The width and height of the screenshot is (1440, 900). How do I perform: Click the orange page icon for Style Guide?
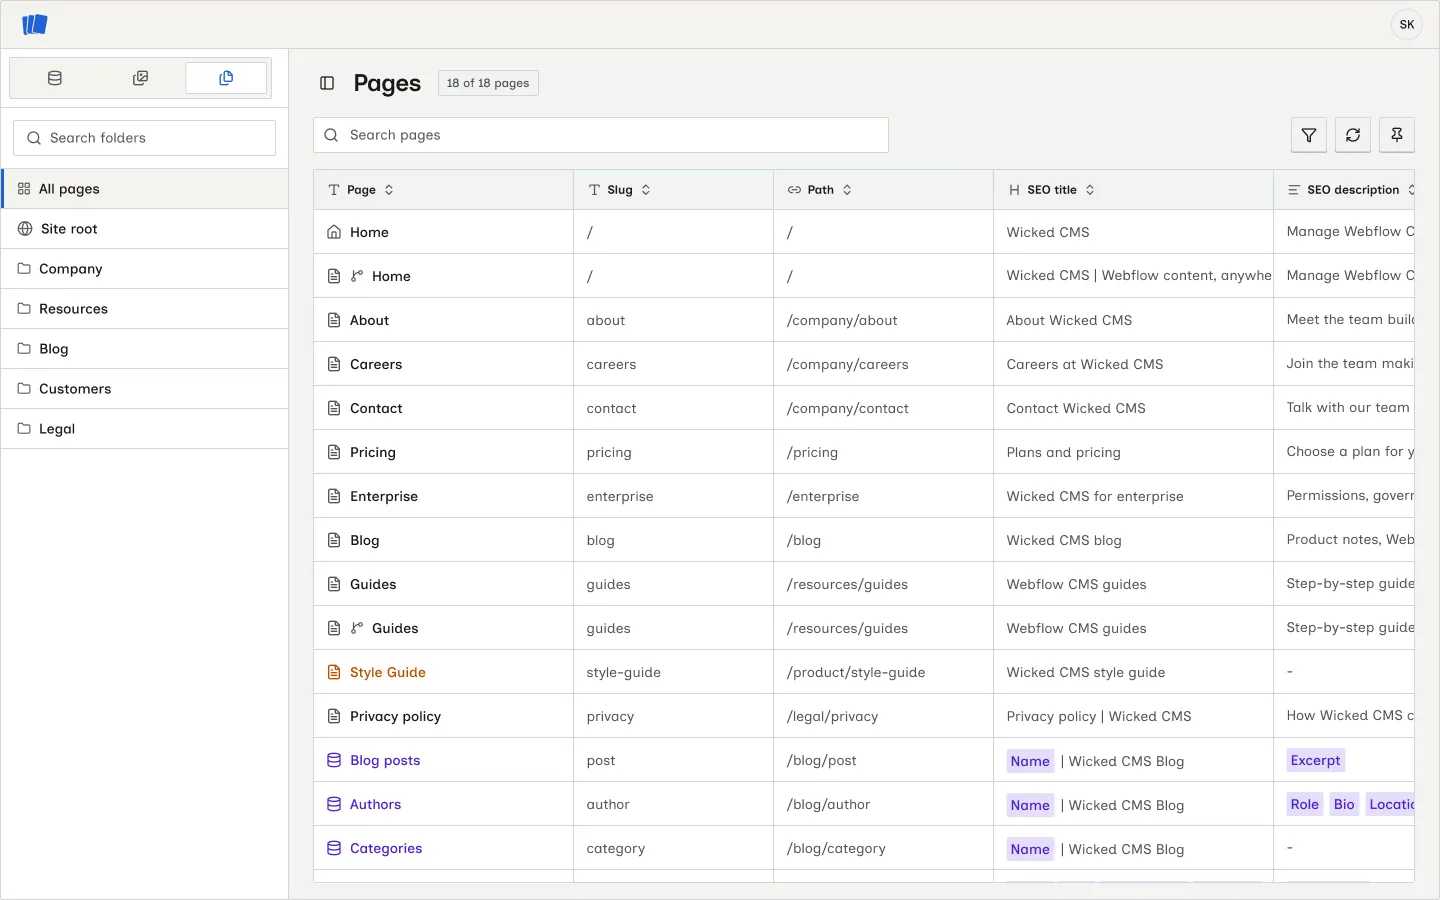[x=334, y=672]
